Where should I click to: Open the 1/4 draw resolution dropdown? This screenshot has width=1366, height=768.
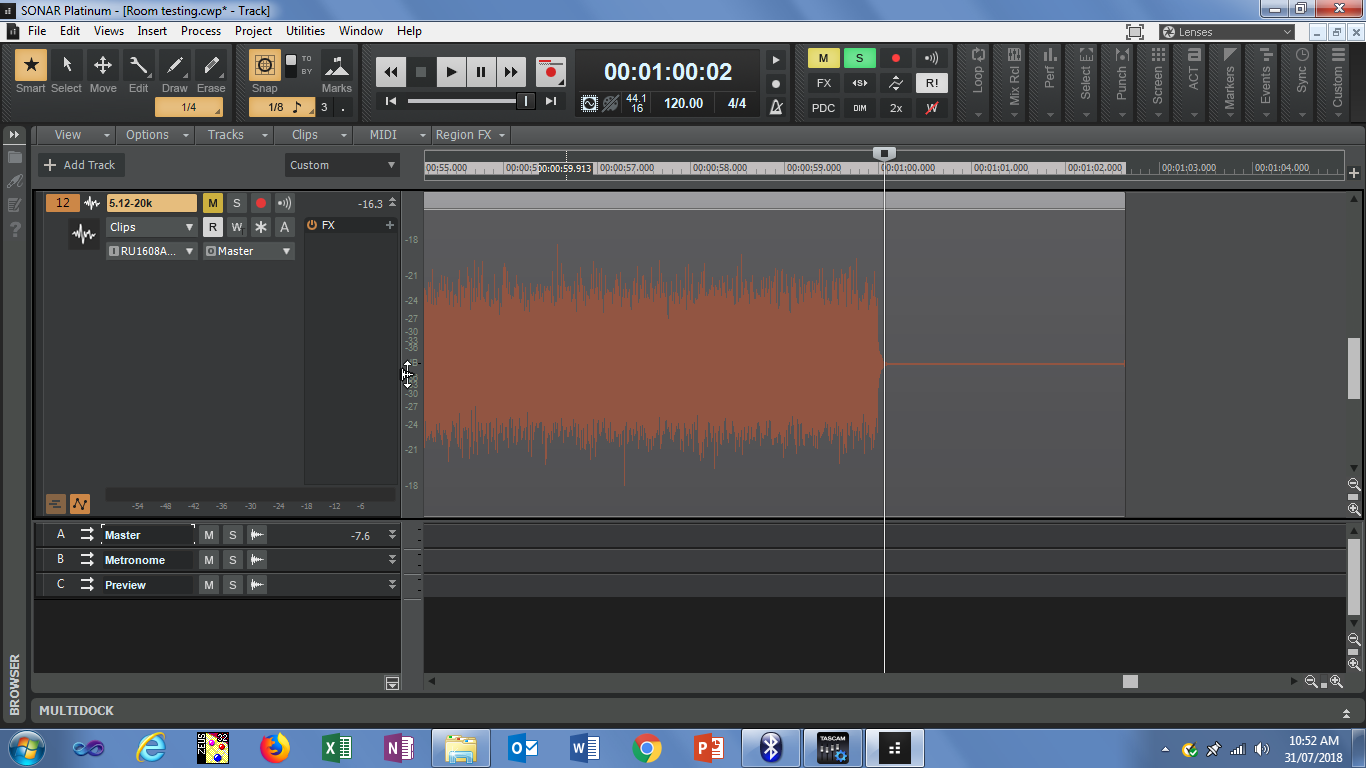(x=188, y=107)
